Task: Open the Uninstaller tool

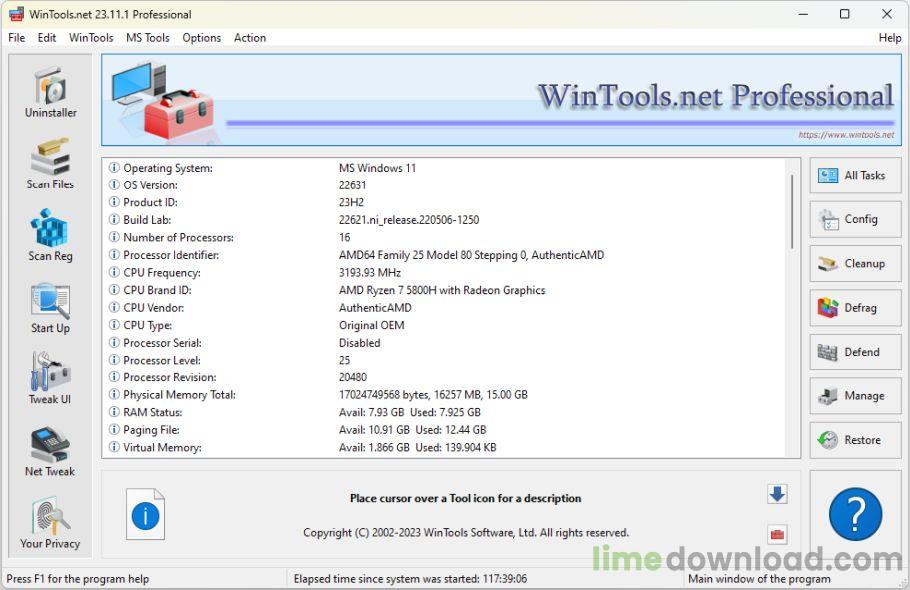Action: [x=49, y=90]
